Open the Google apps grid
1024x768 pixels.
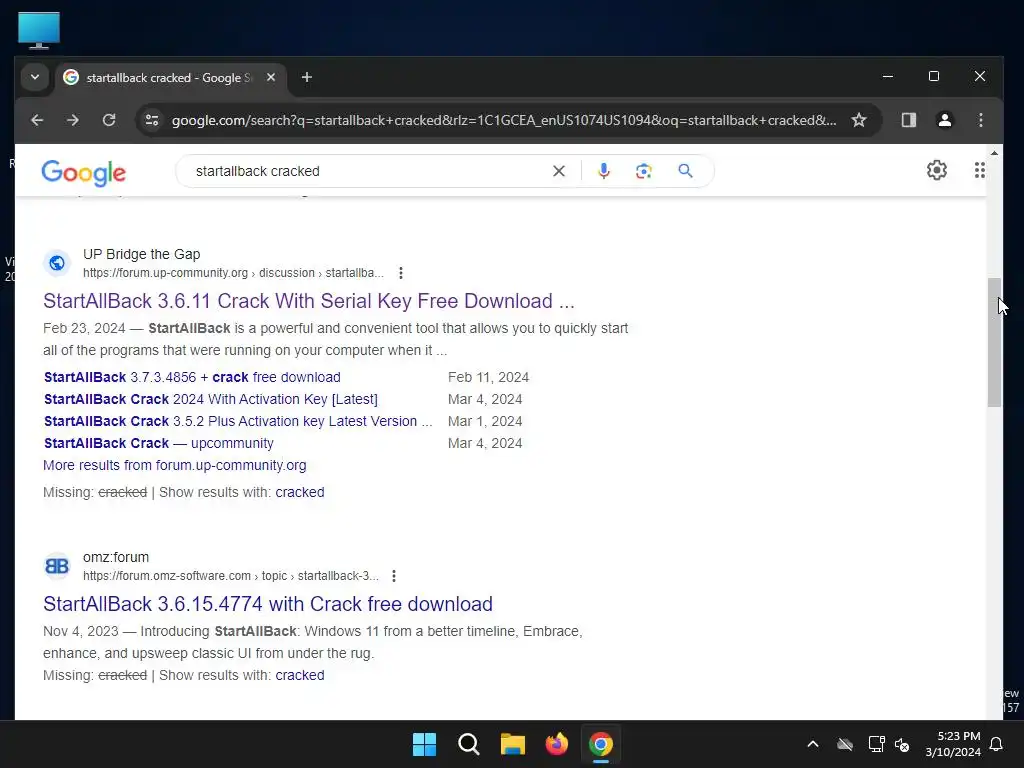point(979,170)
